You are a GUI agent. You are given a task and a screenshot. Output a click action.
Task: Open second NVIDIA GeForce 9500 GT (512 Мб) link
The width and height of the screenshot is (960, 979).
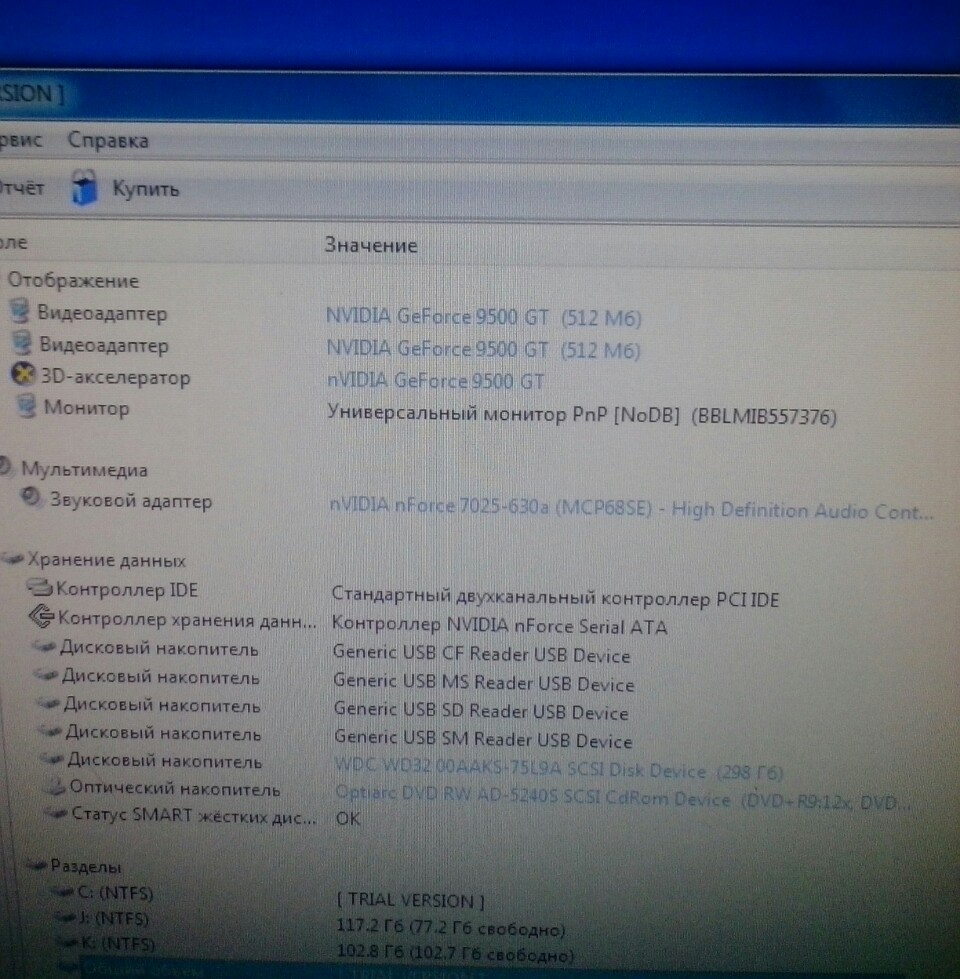484,349
